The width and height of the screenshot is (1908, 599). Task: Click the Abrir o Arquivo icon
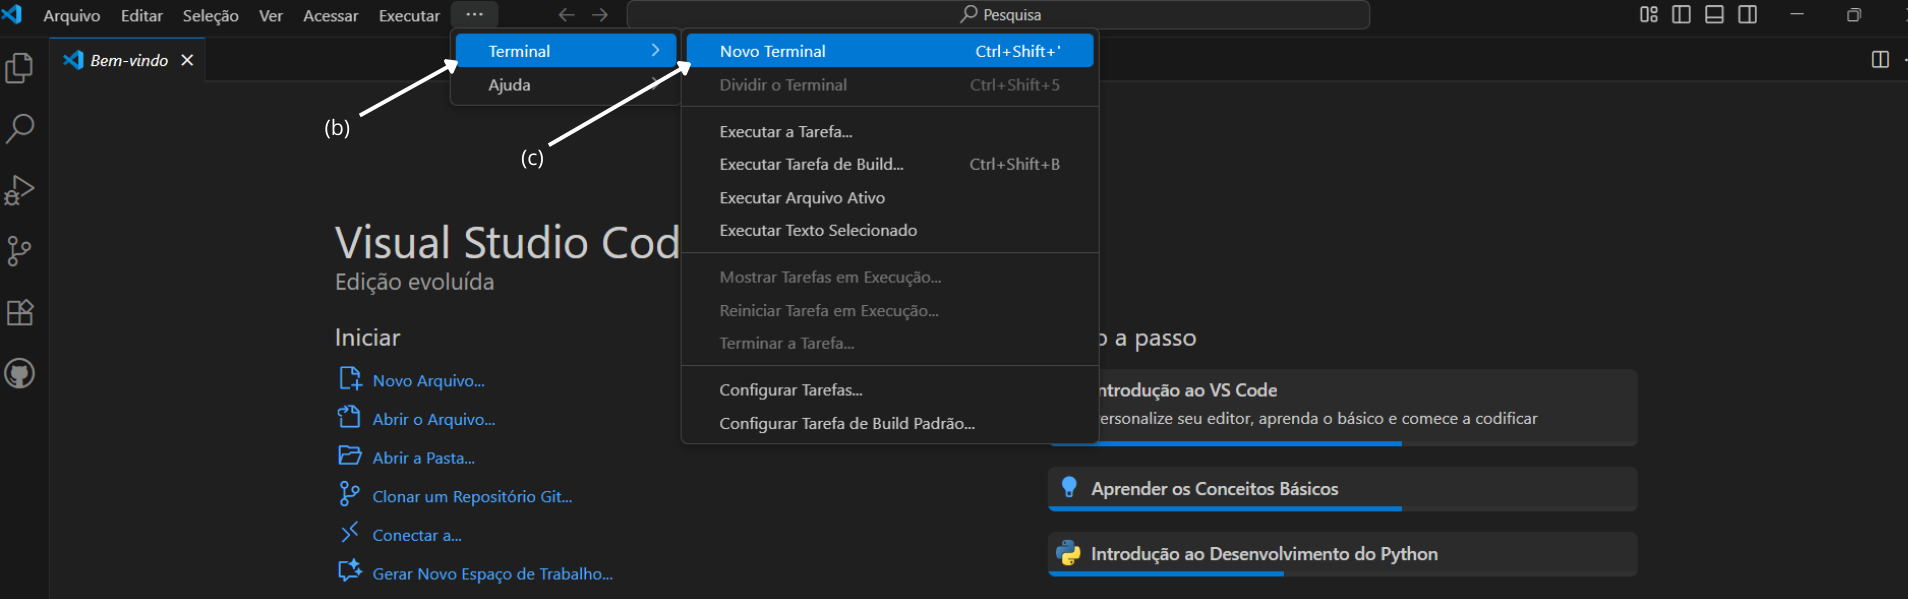349,417
